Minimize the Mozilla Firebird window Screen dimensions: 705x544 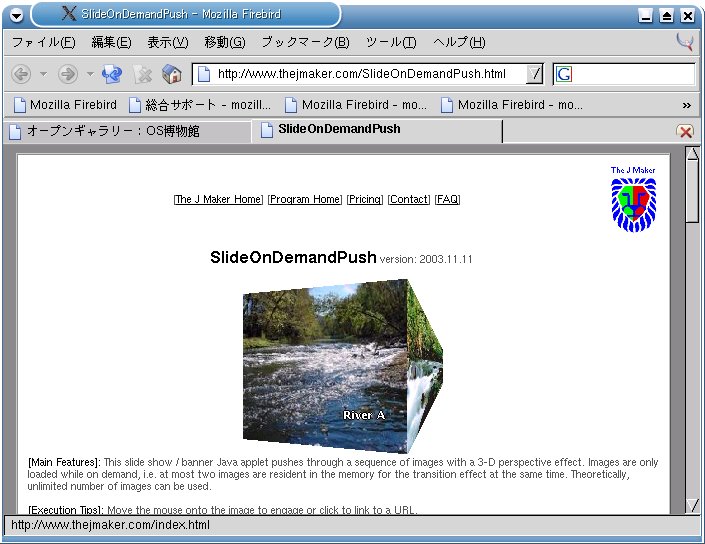pos(646,16)
